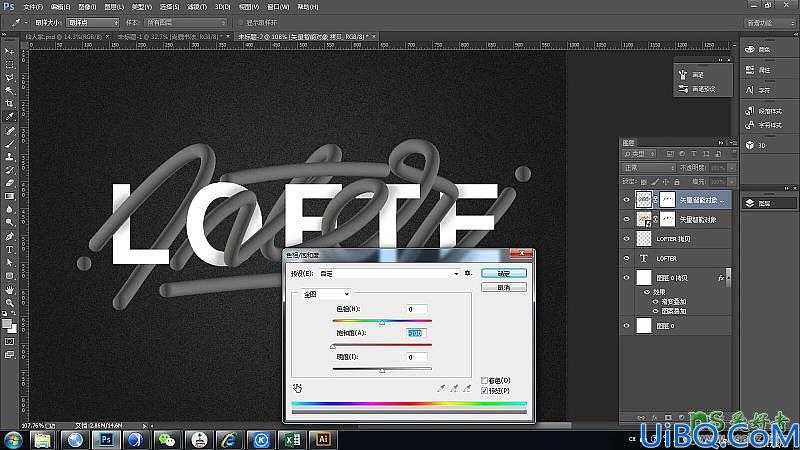Viewport: 800px width, 450px height.
Task: Hide the 图层 0 layer
Action: (x=627, y=326)
